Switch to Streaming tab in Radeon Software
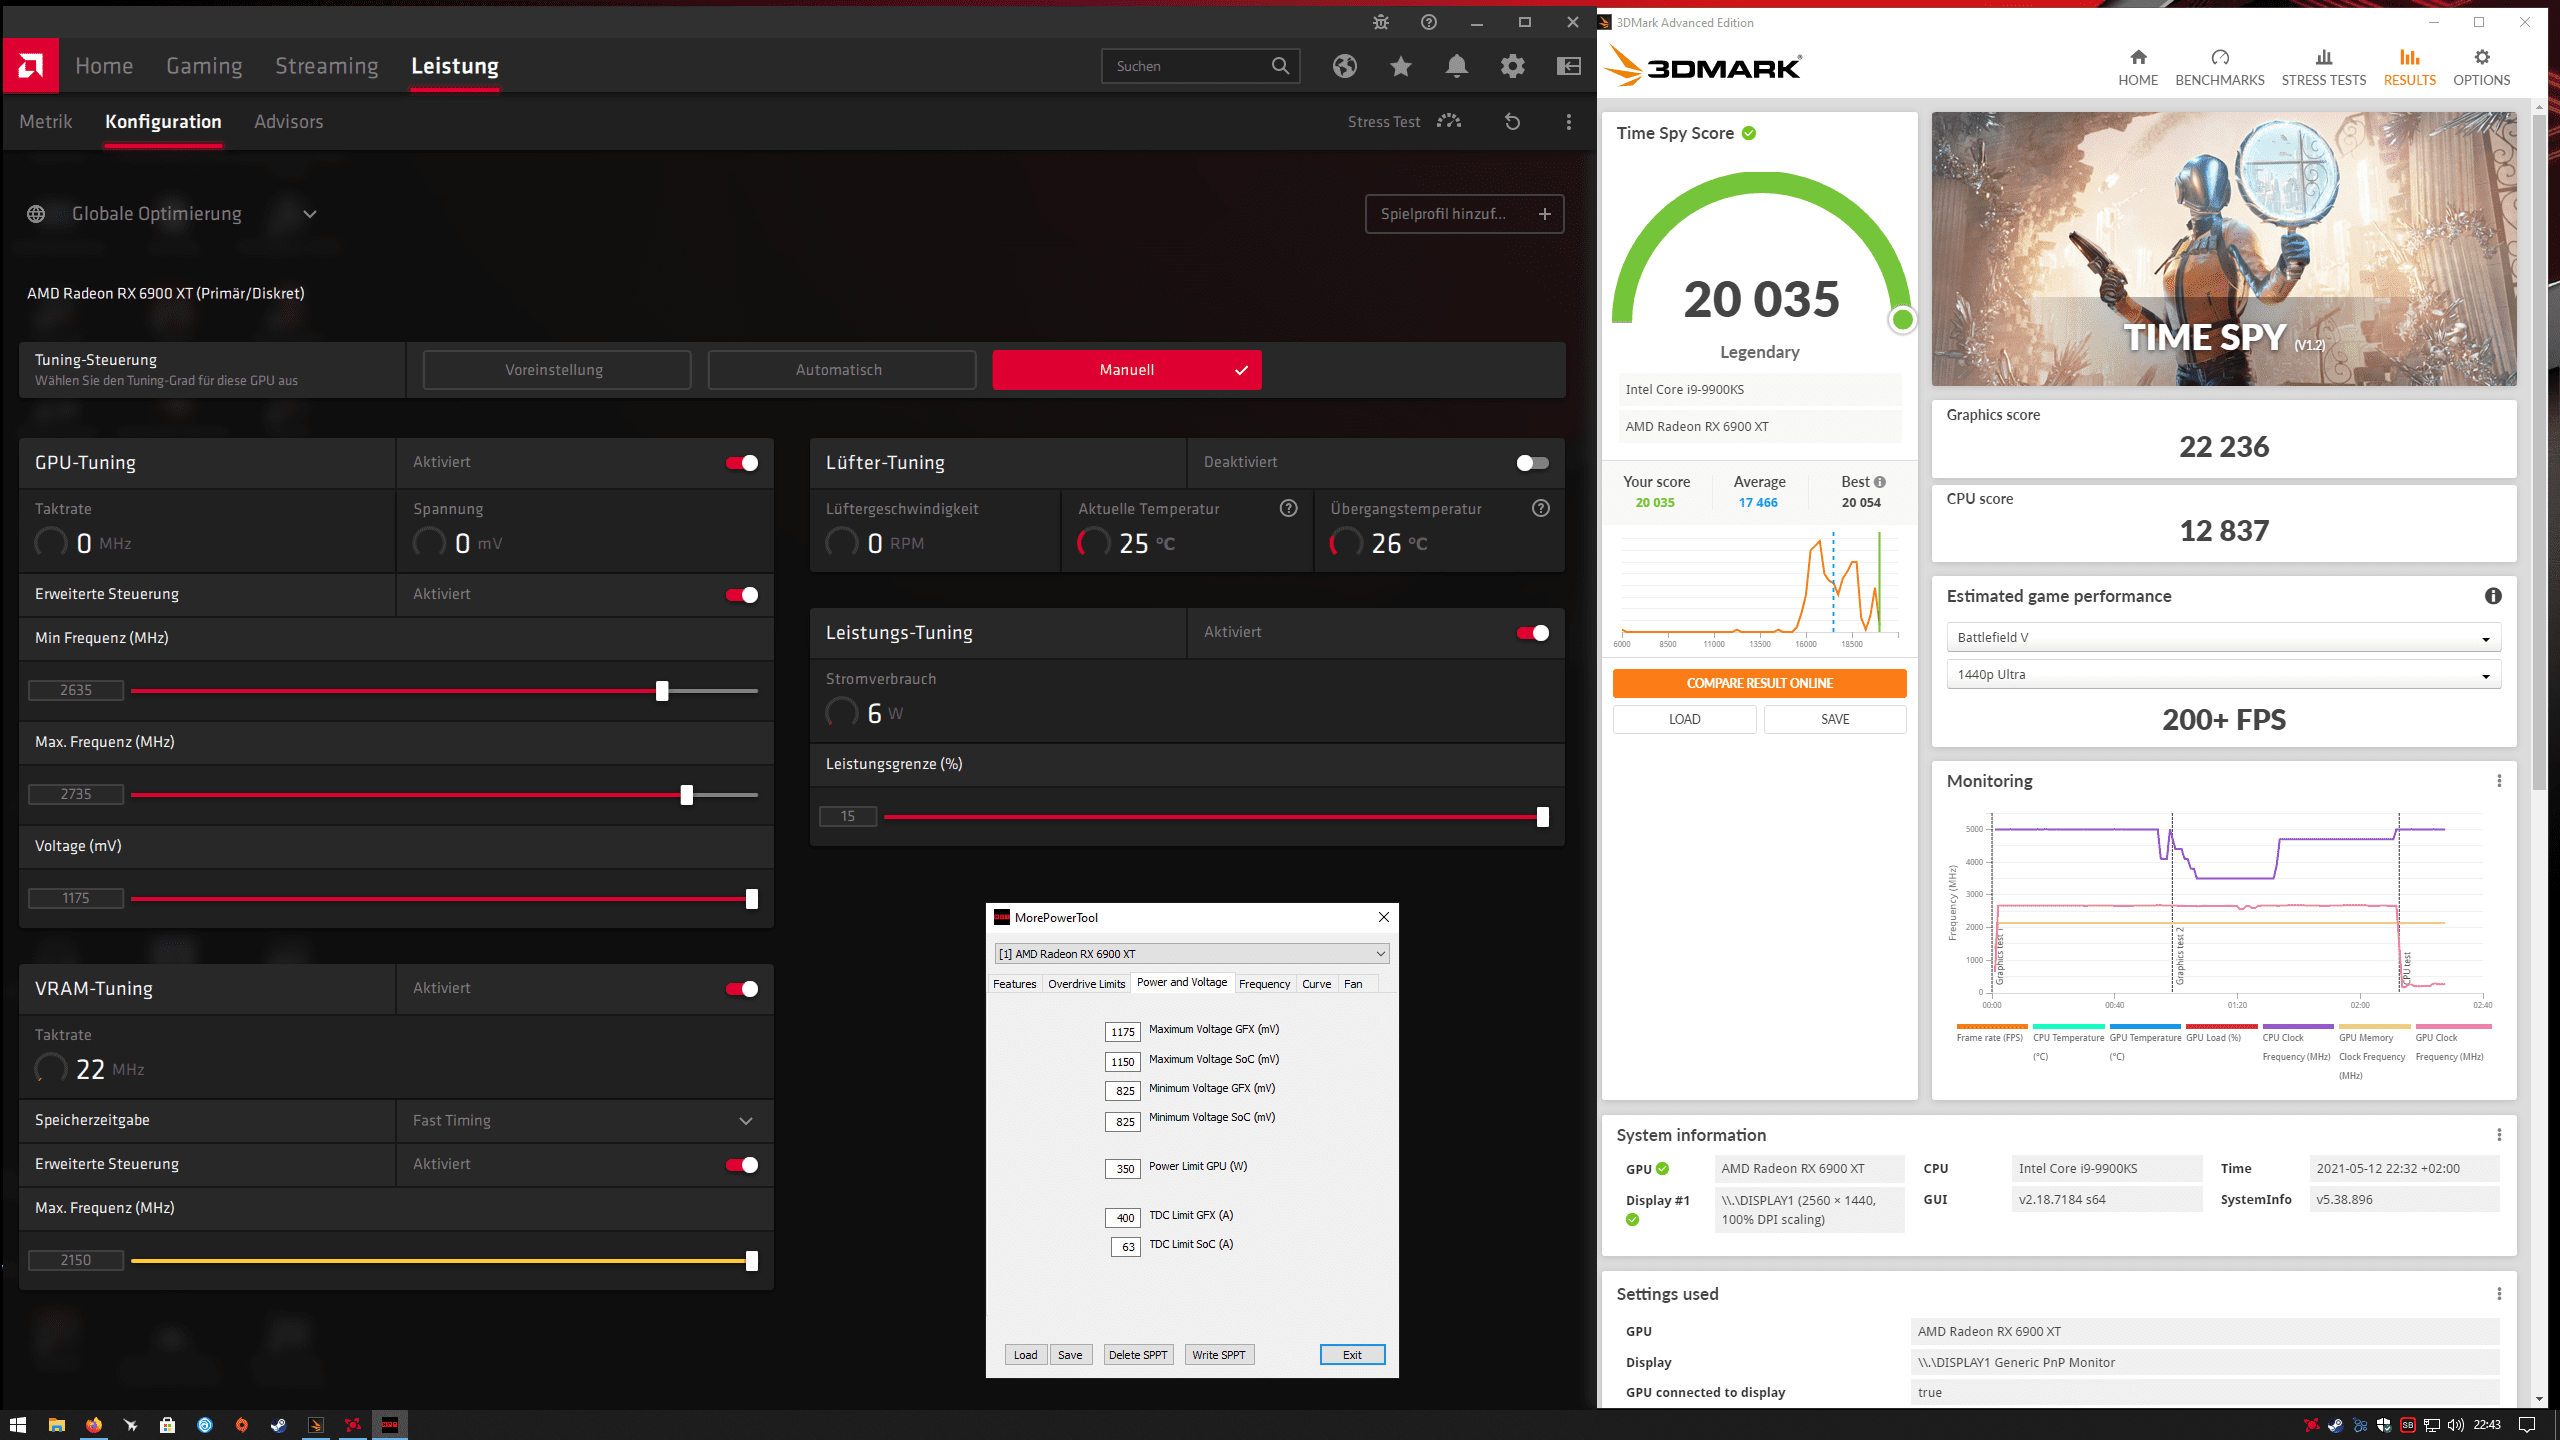2560x1440 pixels. point(327,66)
